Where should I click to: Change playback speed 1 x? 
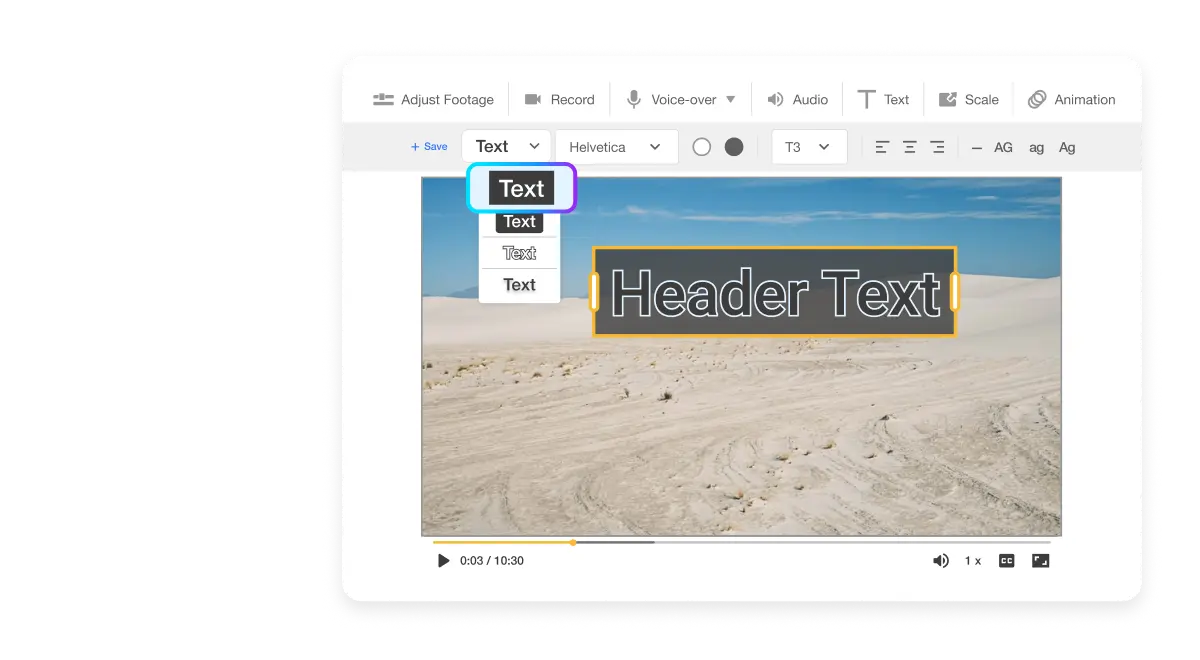tap(973, 561)
